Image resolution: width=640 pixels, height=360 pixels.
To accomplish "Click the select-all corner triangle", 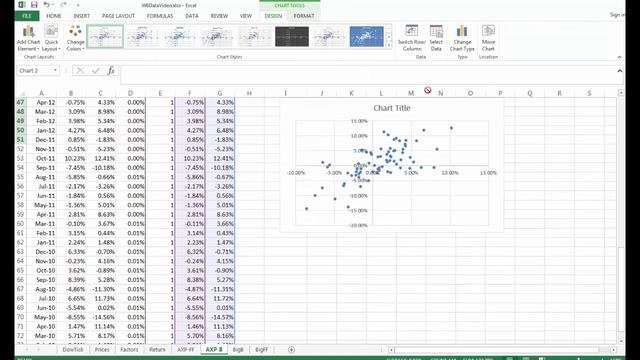I will point(21,93).
